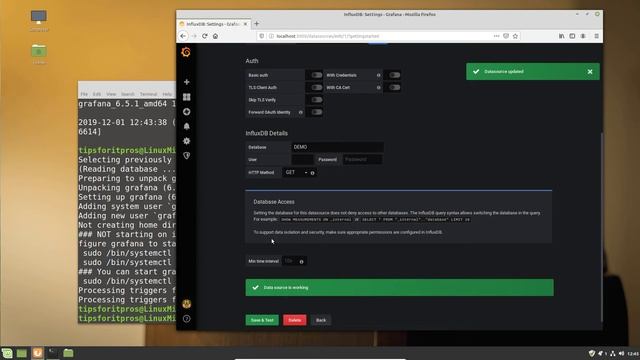The height and width of the screenshot is (360, 640).
Task: Click the clock in the system tray
Action: [x=633, y=353]
